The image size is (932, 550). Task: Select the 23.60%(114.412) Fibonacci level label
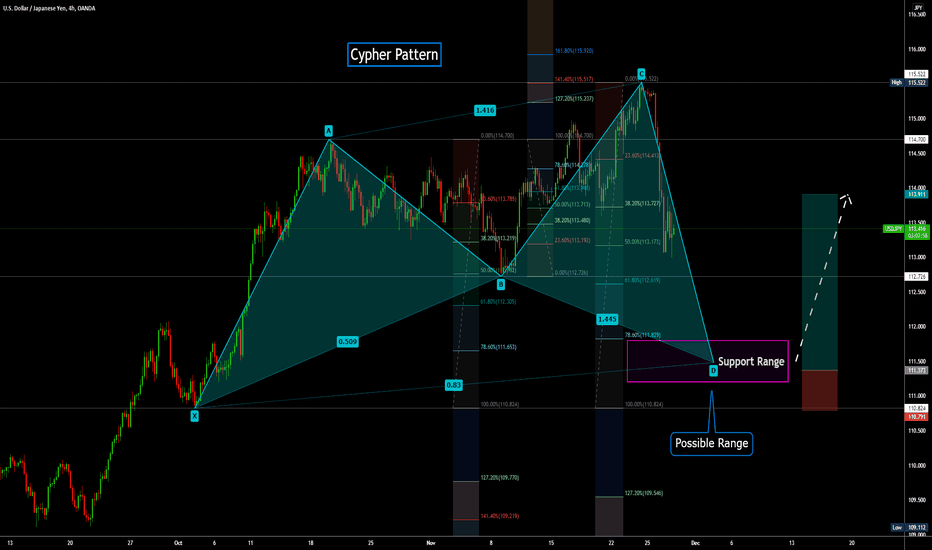click(x=643, y=156)
